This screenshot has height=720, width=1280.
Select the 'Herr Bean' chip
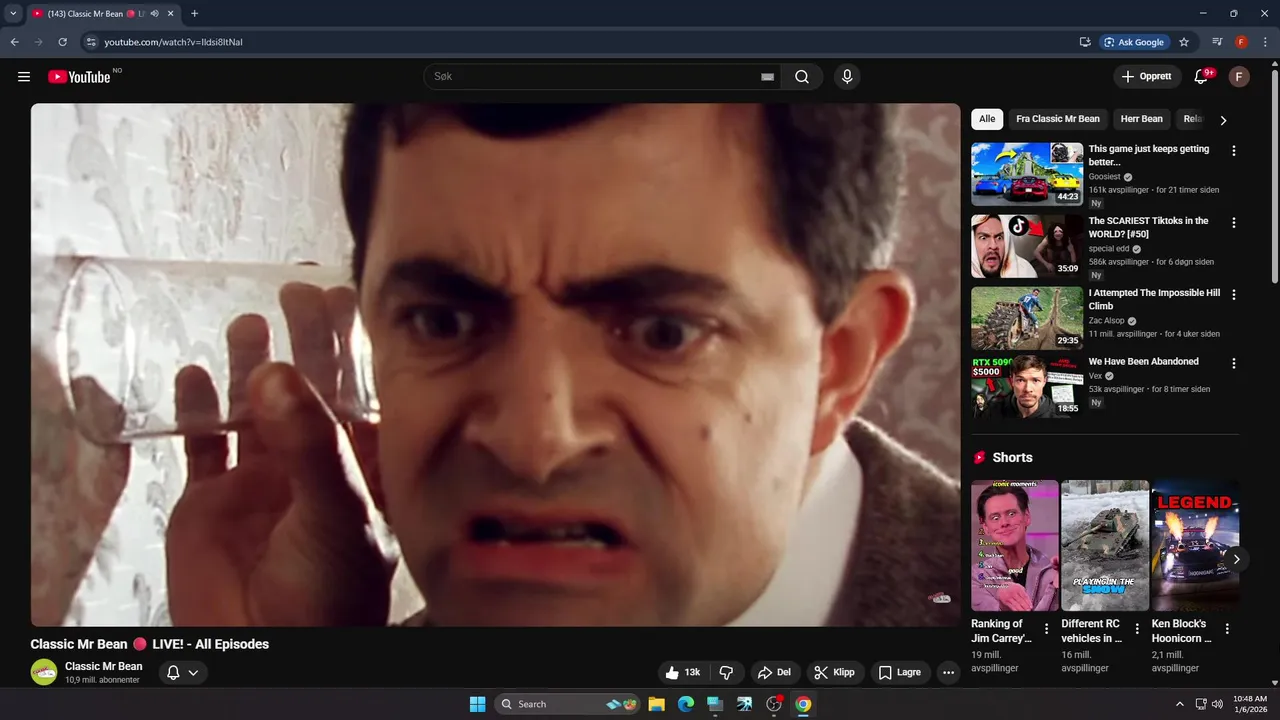click(1142, 119)
